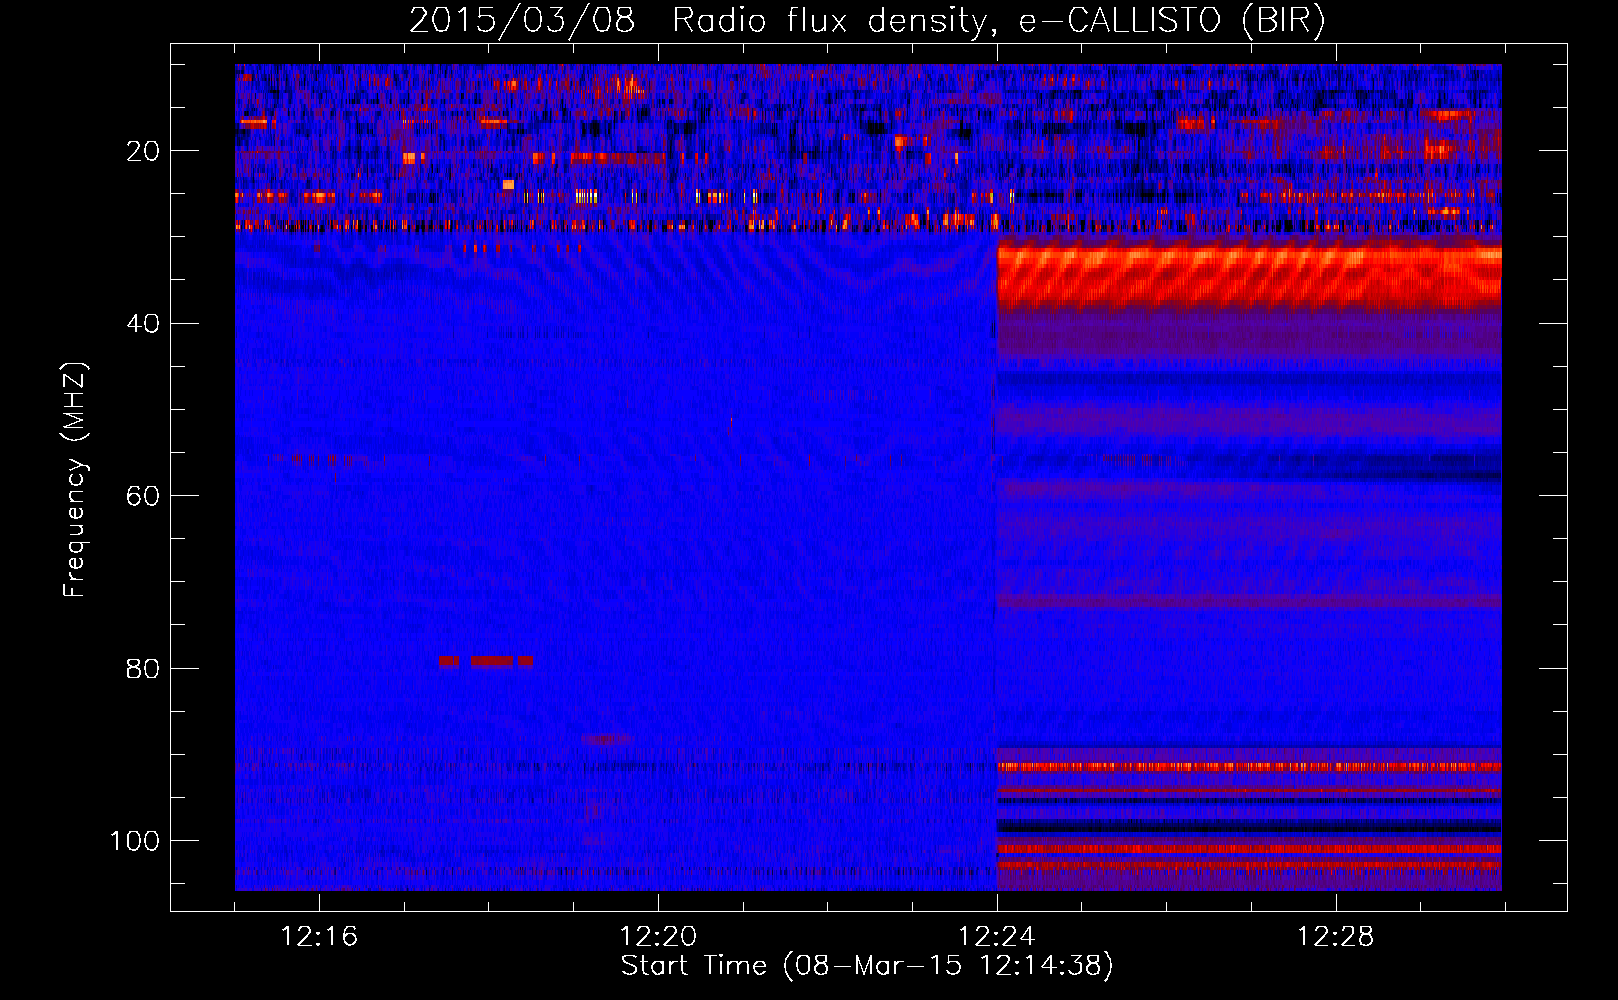Click the '12:16' time tick label
Image resolution: width=1618 pixels, height=1000 pixels.
point(319,937)
